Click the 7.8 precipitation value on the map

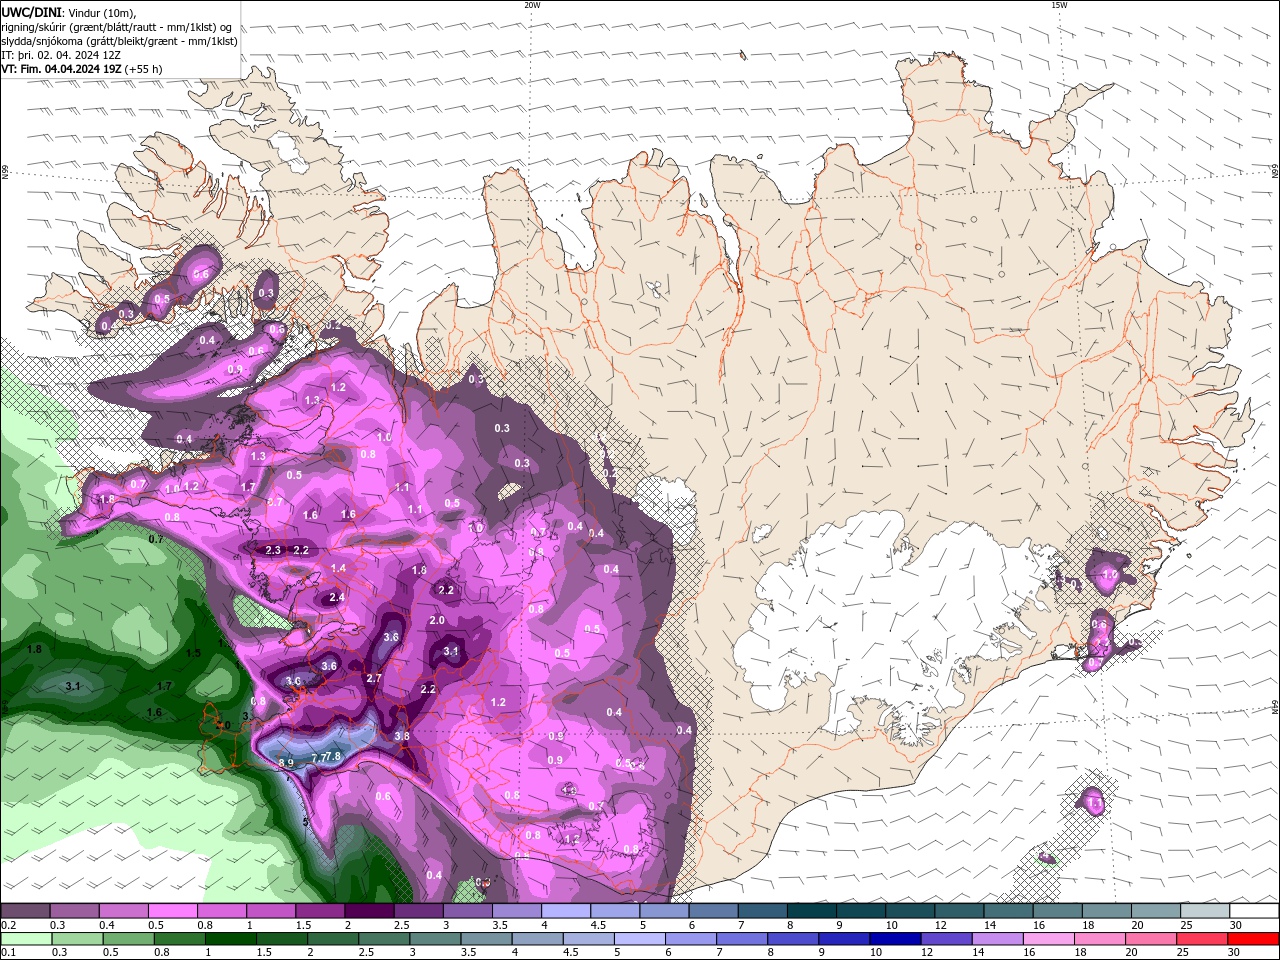334,756
